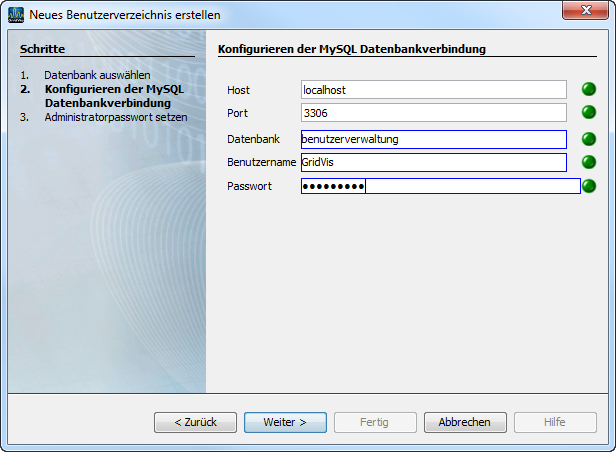Click the green status light next to Benutzername
The height and width of the screenshot is (452, 616).
[588, 162]
